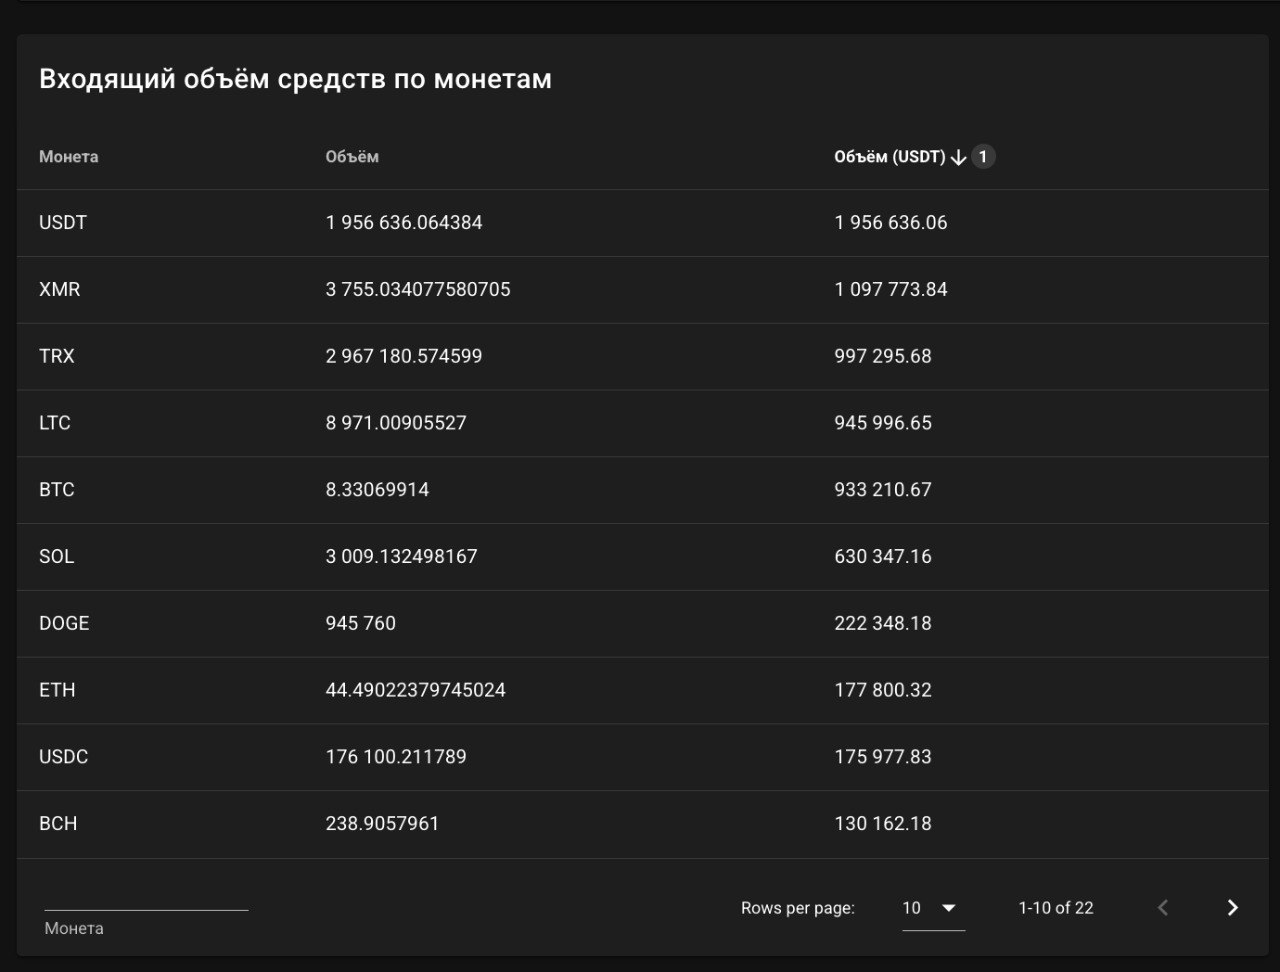Click the BCH volume 238.9057961
Image resolution: width=1280 pixels, height=972 pixels.
(382, 824)
